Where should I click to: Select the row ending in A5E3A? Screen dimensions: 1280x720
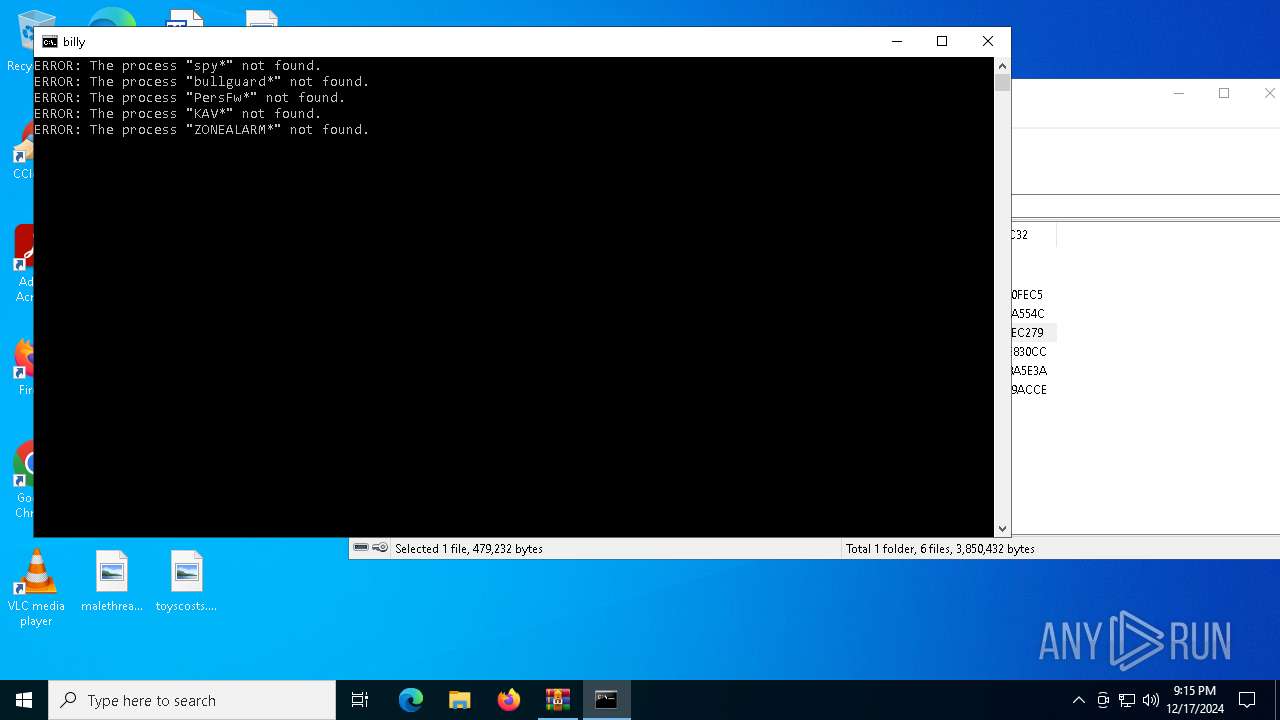point(1028,371)
